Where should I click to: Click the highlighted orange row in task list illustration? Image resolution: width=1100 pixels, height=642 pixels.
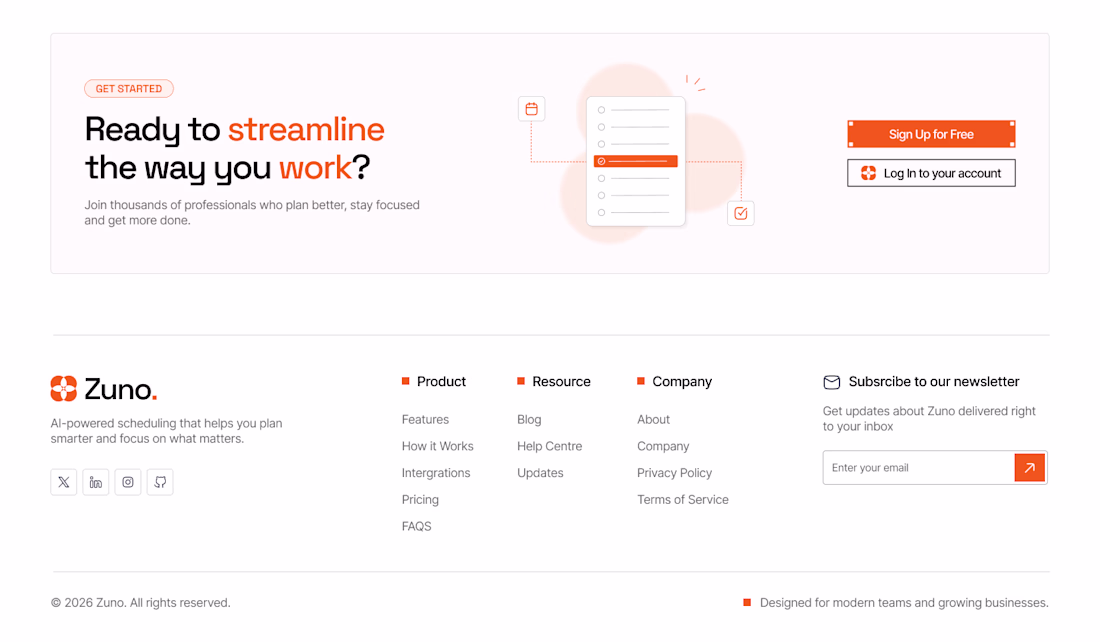click(636, 161)
